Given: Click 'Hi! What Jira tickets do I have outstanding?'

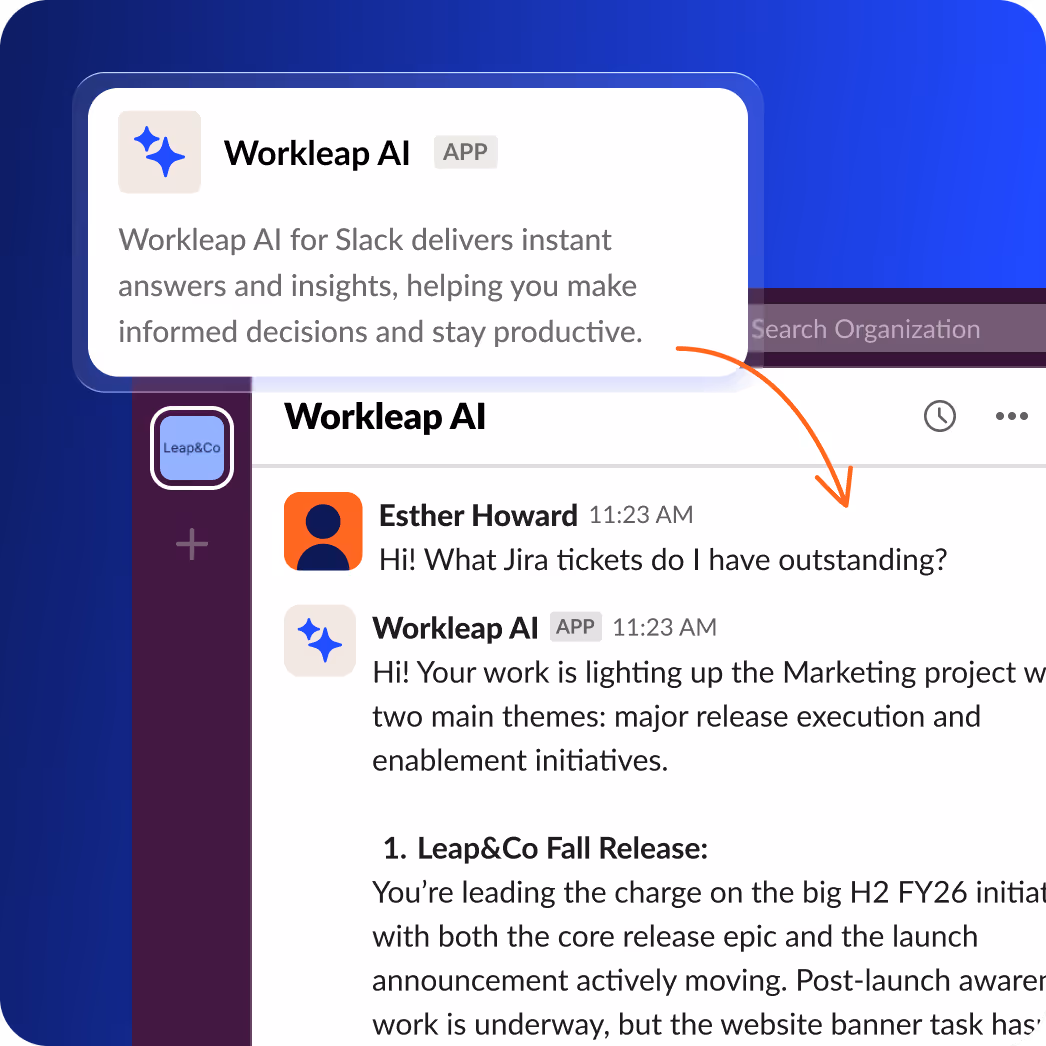Looking at the screenshot, I should pyautogui.click(x=663, y=560).
